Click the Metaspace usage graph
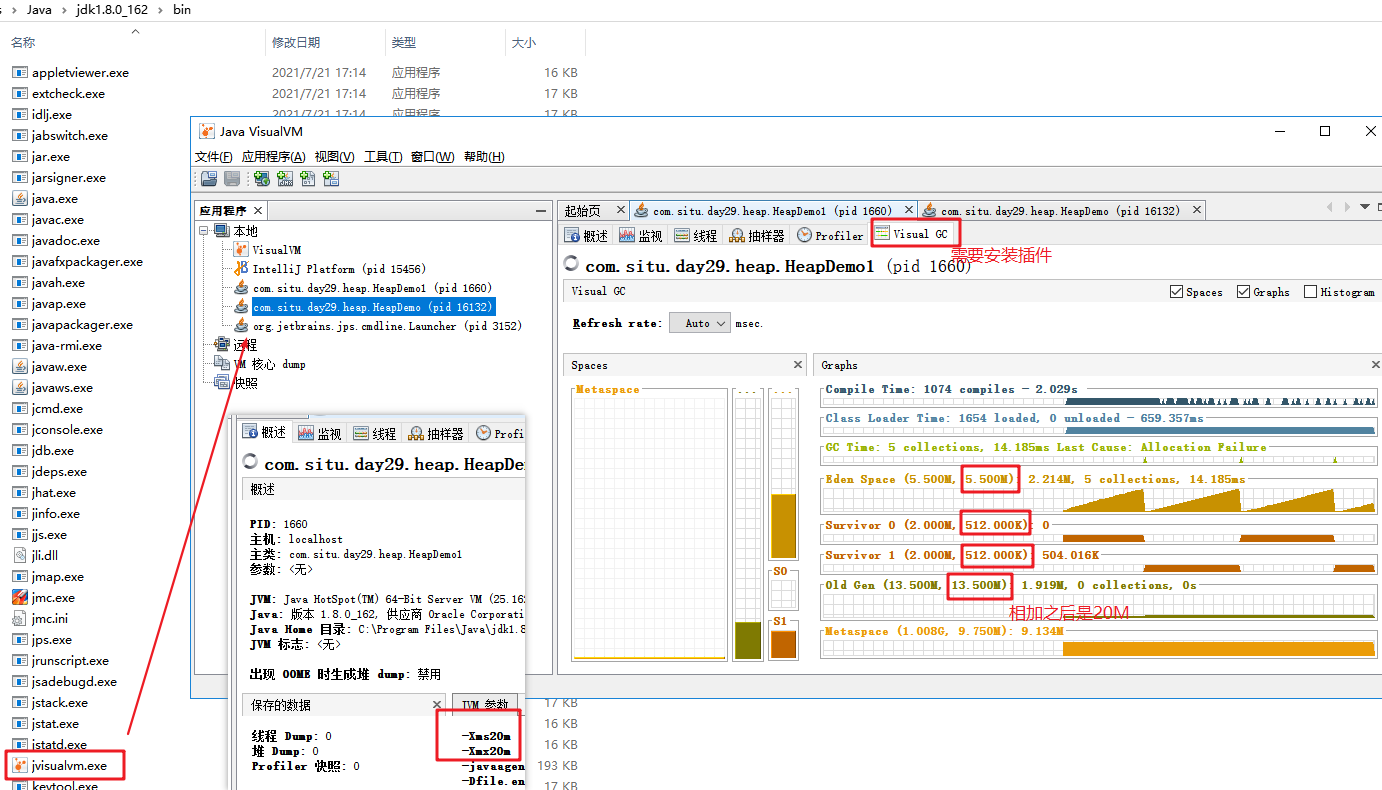This screenshot has height=790, width=1382. point(1098,647)
